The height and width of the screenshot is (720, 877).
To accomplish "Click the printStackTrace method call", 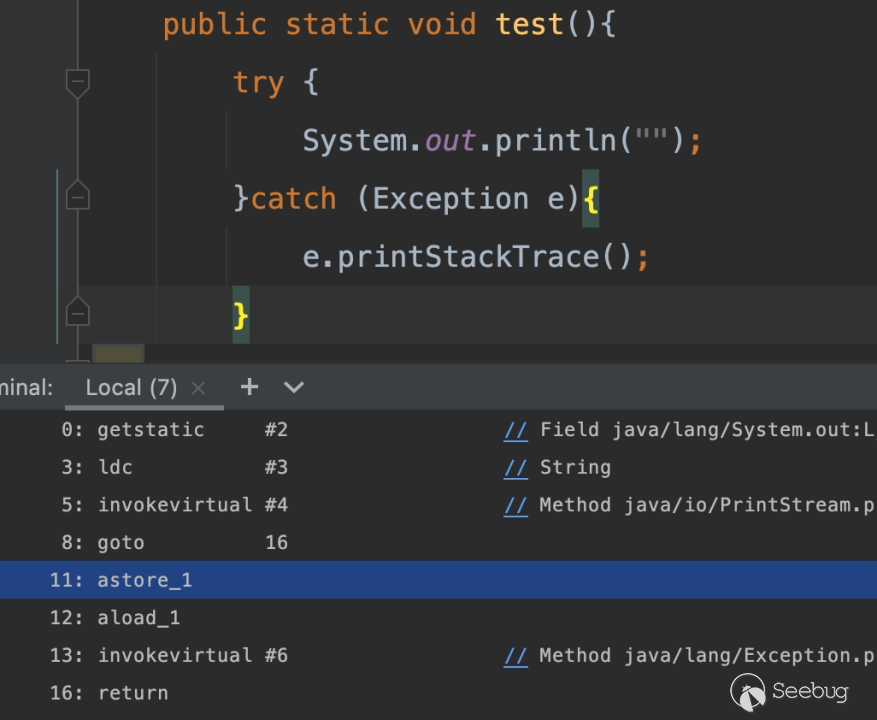I will [468, 257].
